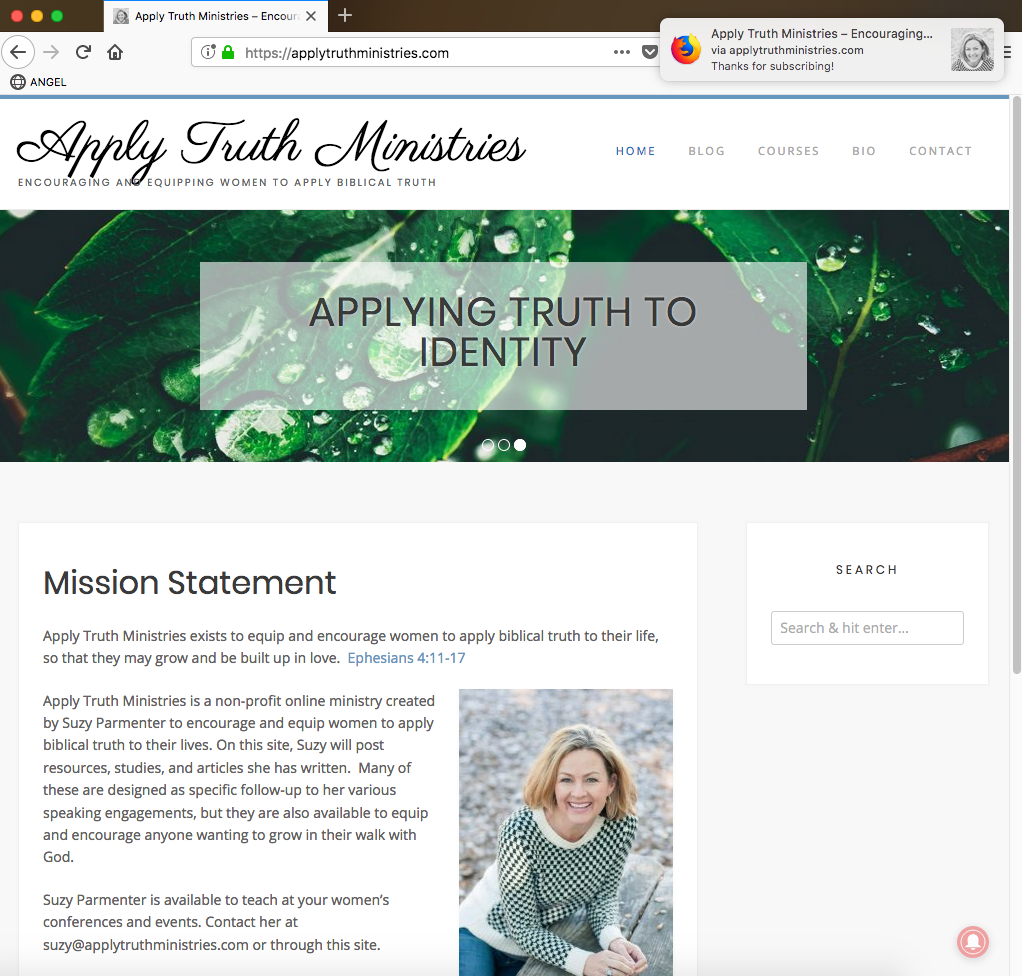Open page actions three-dots menu

coord(622,52)
